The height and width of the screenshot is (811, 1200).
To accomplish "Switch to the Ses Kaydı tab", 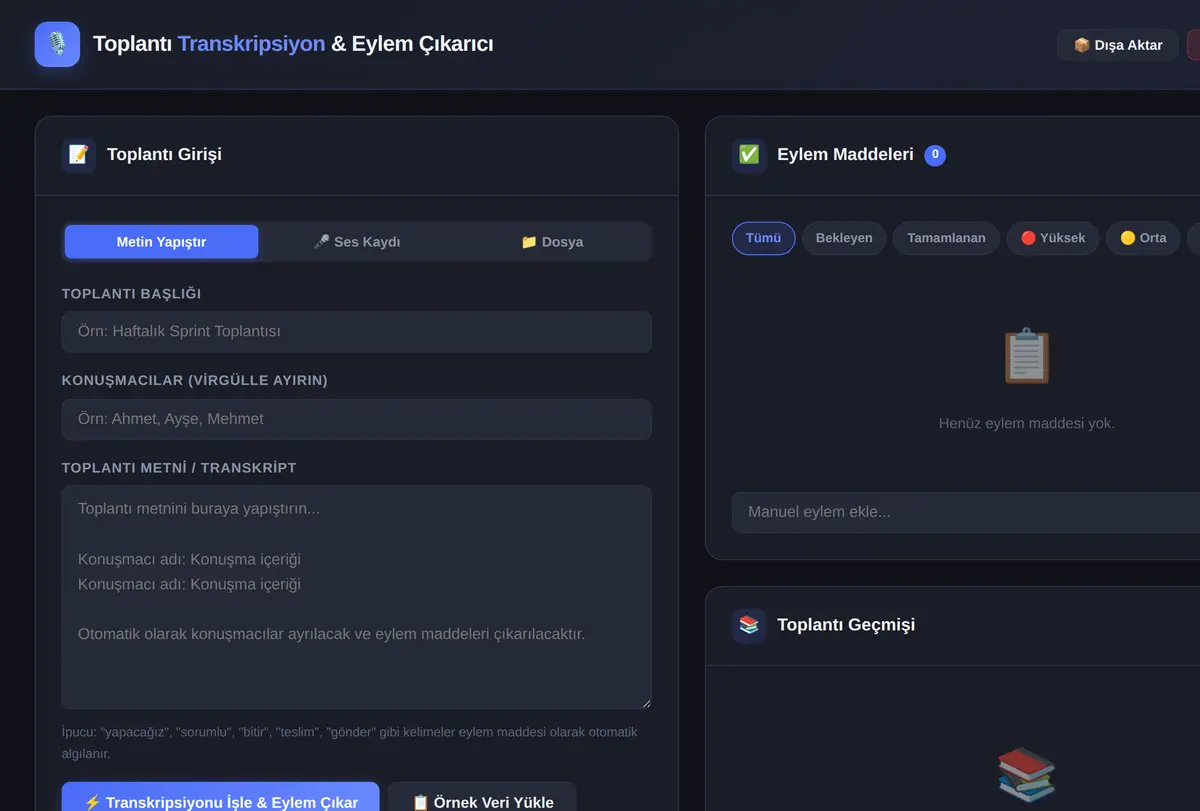I will [357, 242].
